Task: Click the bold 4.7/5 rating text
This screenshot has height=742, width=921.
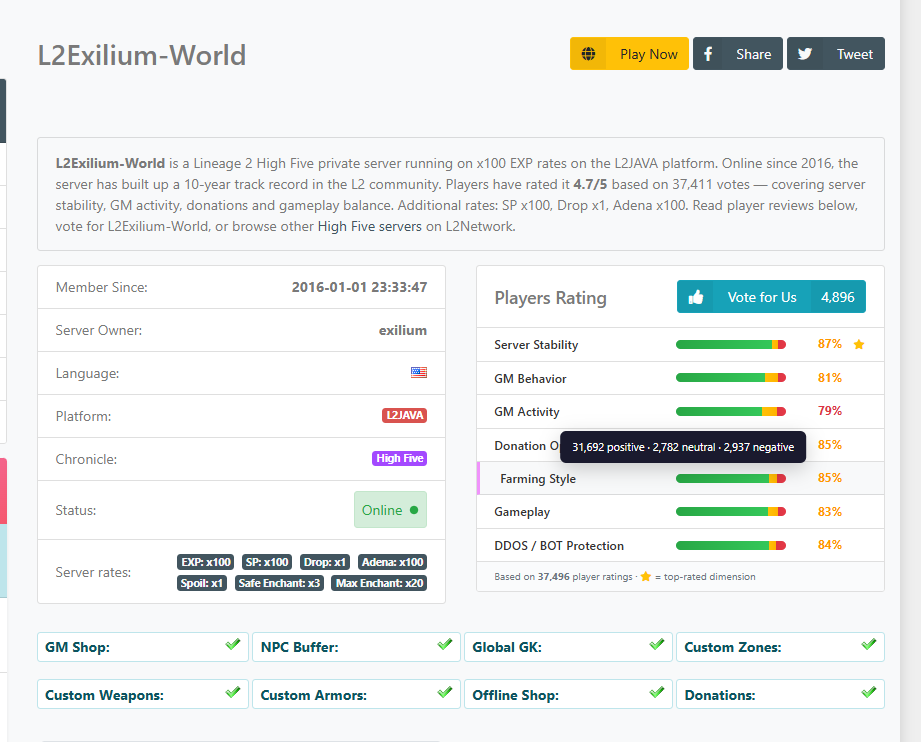Action: click(590, 184)
